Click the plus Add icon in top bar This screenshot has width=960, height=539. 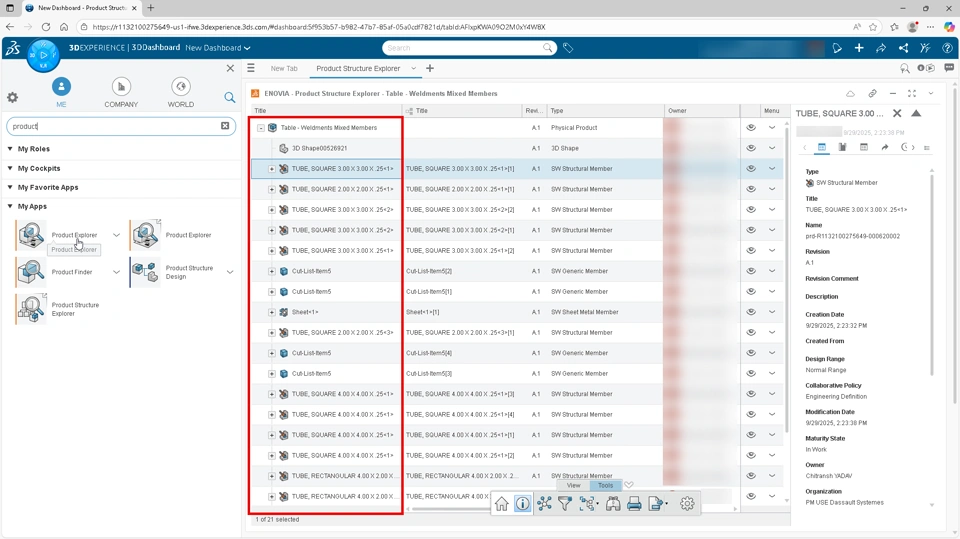859,48
